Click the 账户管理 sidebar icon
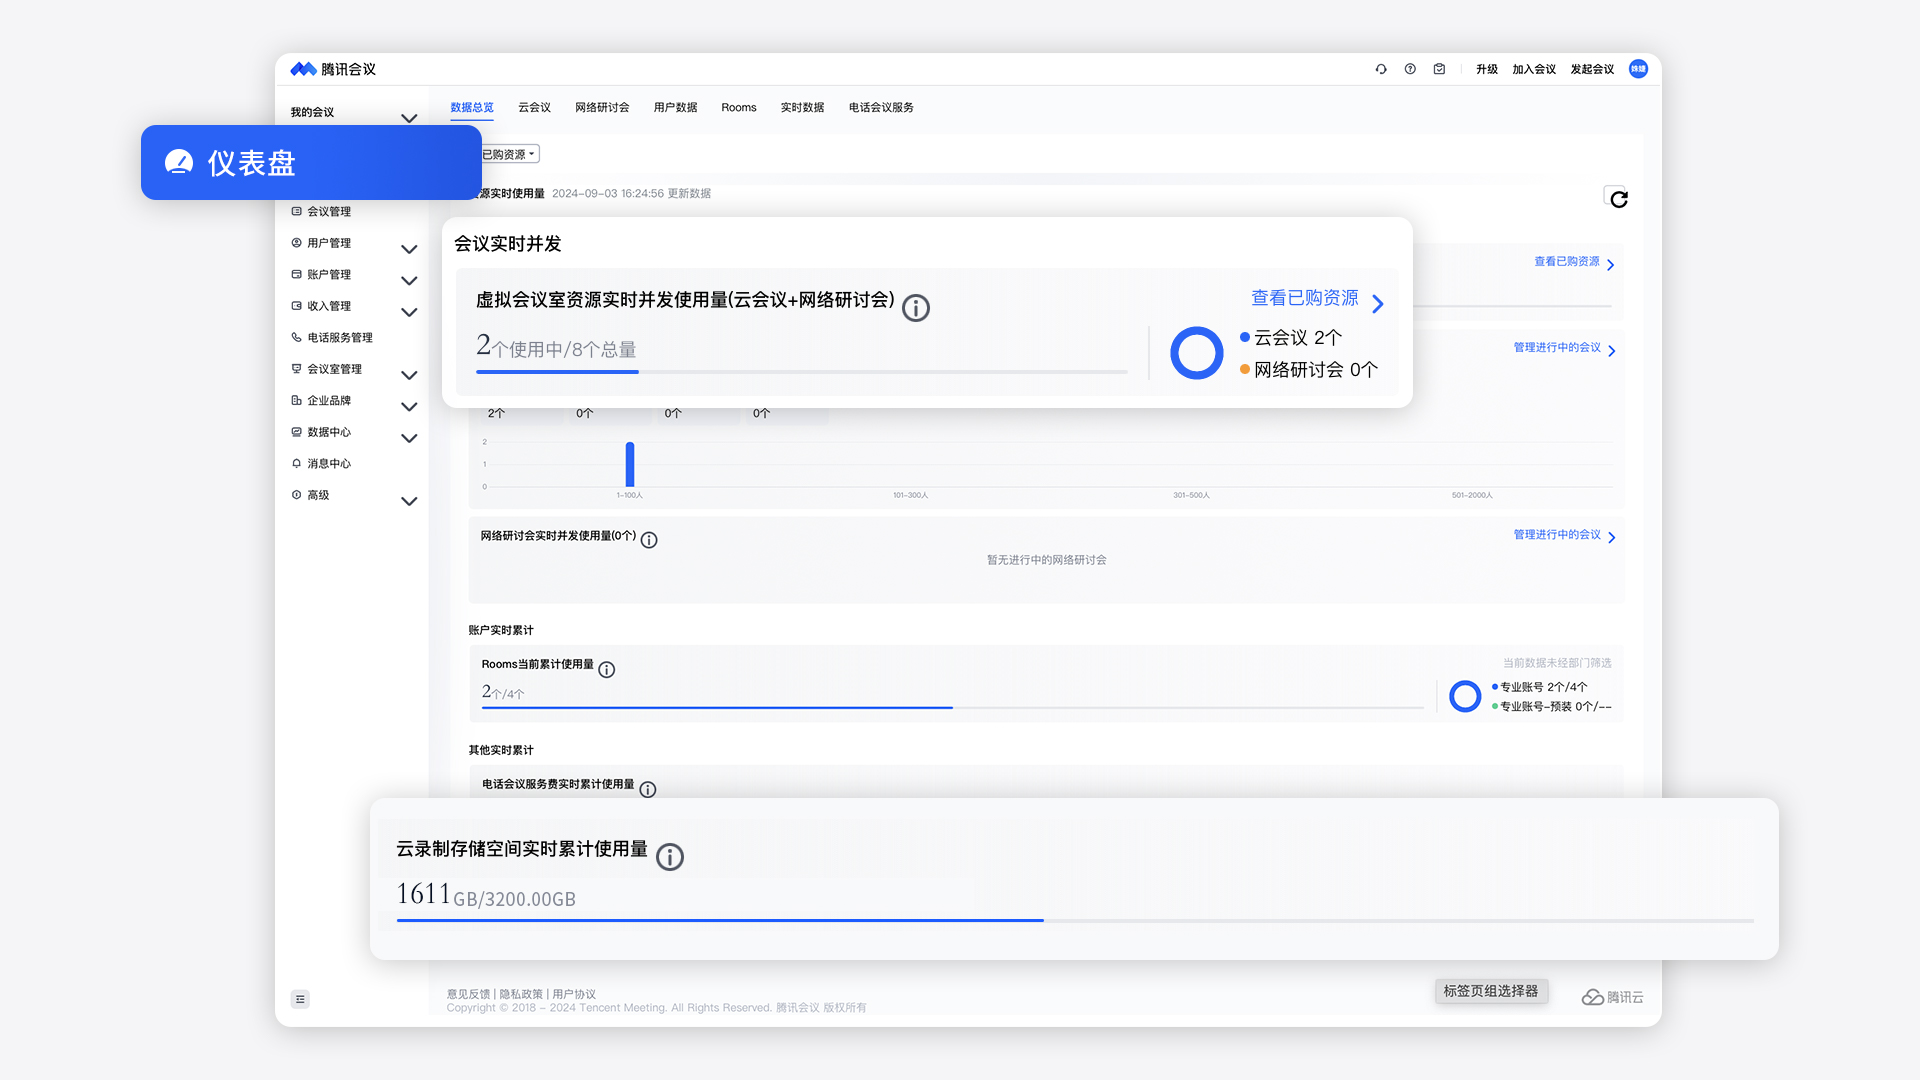The width and height of the screenshot is (1920, 1080). (x=296, y=274)
